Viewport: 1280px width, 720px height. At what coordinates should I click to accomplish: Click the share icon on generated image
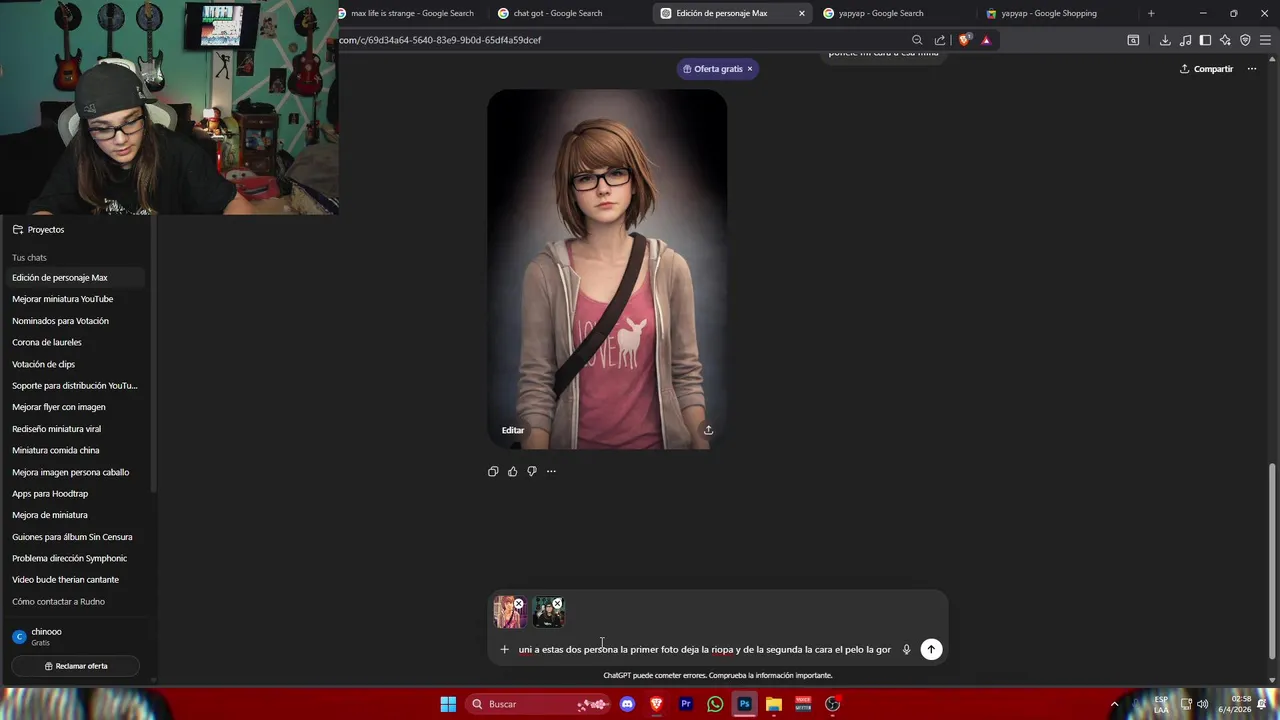tap(708, 430)
